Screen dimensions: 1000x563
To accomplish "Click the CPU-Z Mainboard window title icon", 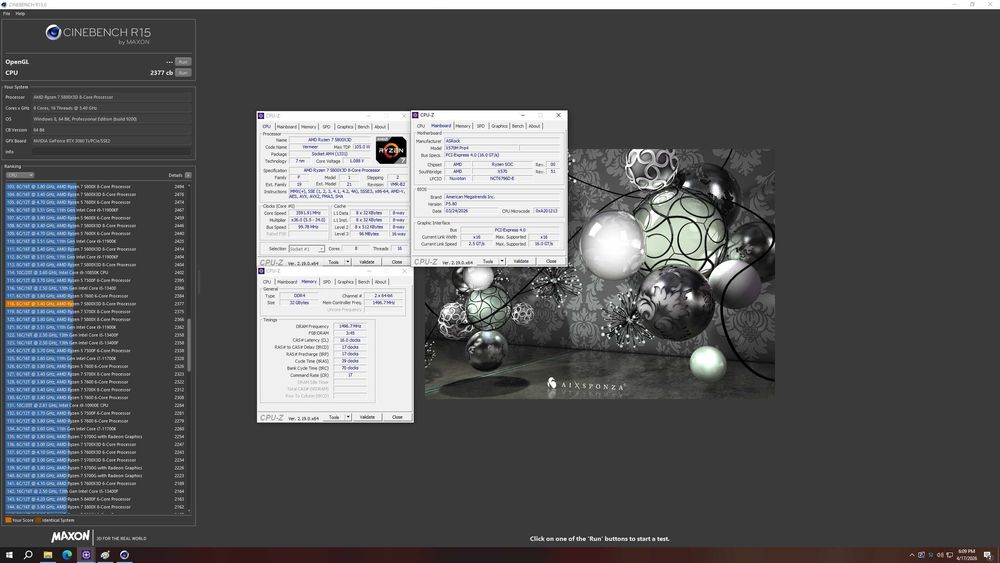I will click(415, 115).
